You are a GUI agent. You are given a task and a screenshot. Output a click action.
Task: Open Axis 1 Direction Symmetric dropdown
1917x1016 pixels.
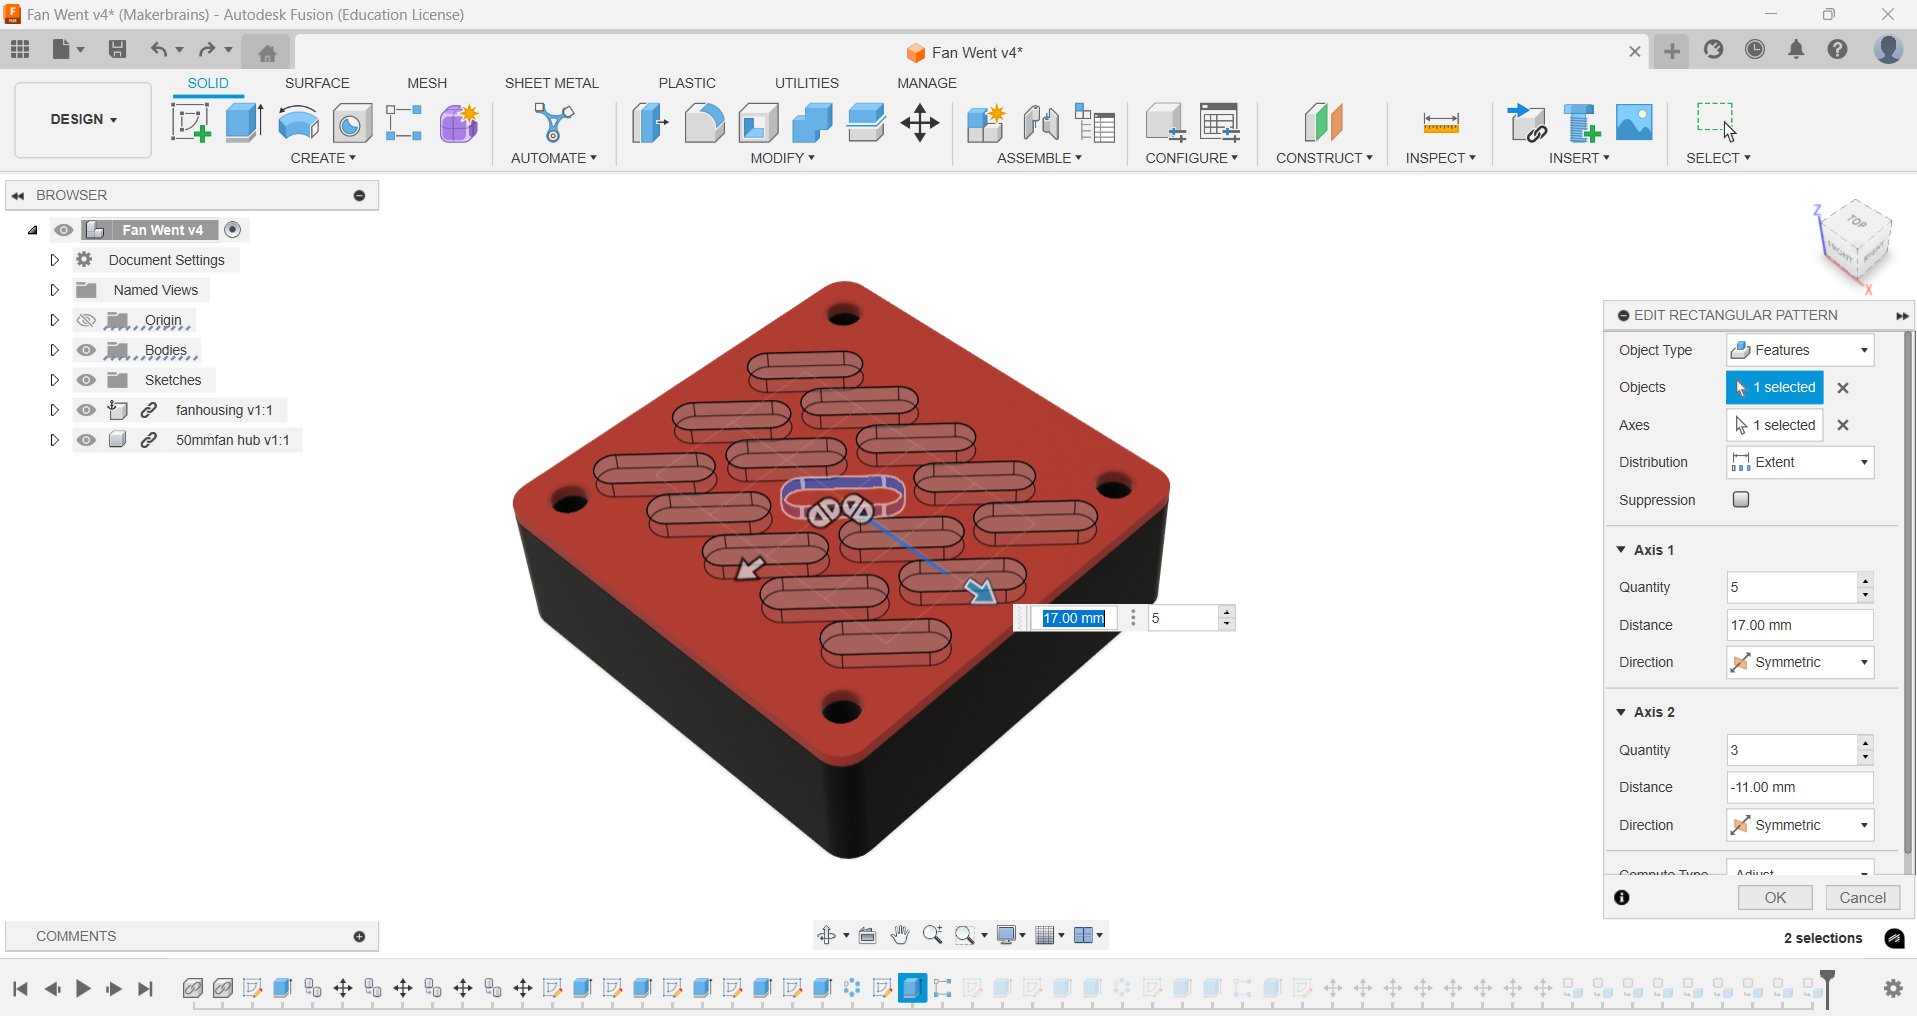click(x=1863, y=661)
